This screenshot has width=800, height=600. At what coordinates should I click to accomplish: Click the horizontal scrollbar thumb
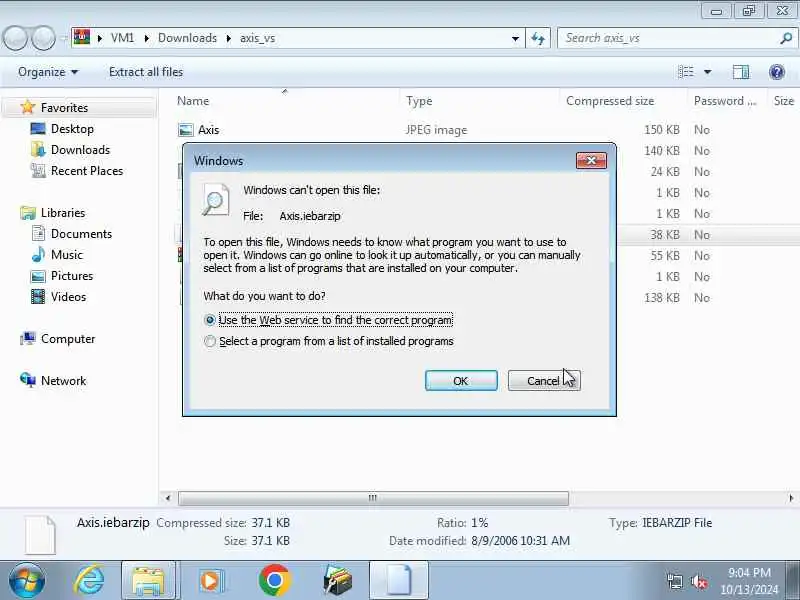tap(373, 498)
